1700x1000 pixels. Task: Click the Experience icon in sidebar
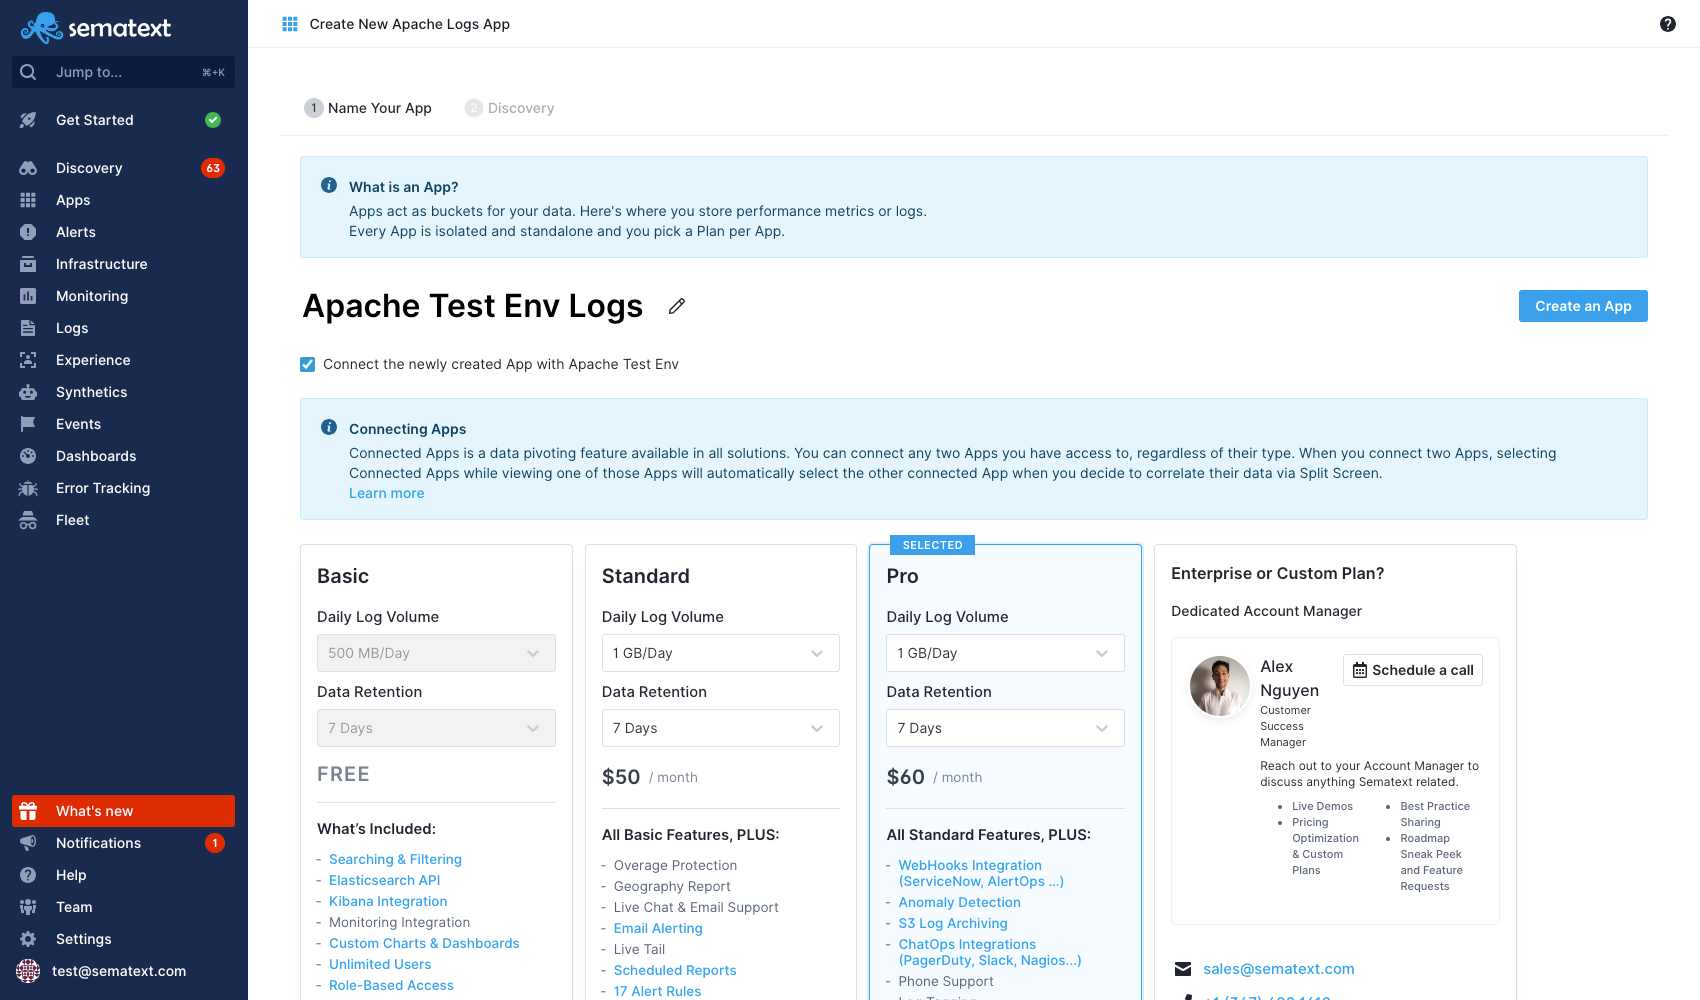(28, 360)
